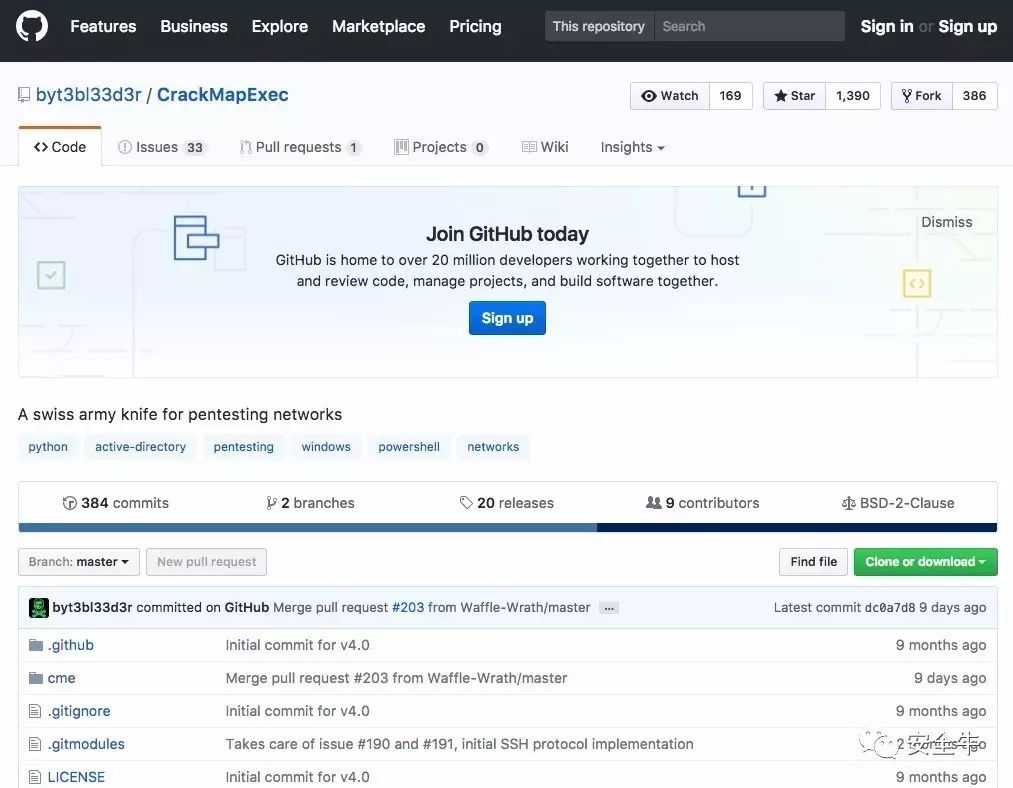This screenshot has height=788, width=1013.
Task: Open the Issues tab
Action: pos(162,147)
